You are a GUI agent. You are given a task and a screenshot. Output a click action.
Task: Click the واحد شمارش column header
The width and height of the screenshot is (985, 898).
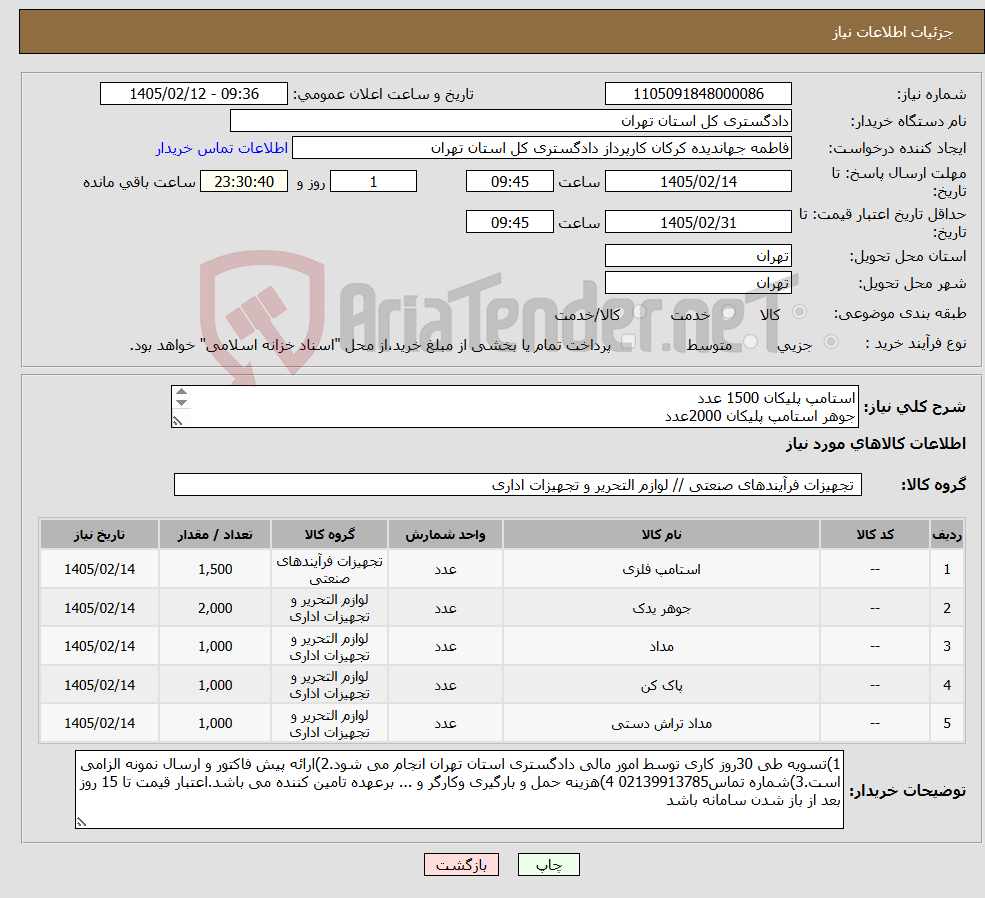[445, 534]
